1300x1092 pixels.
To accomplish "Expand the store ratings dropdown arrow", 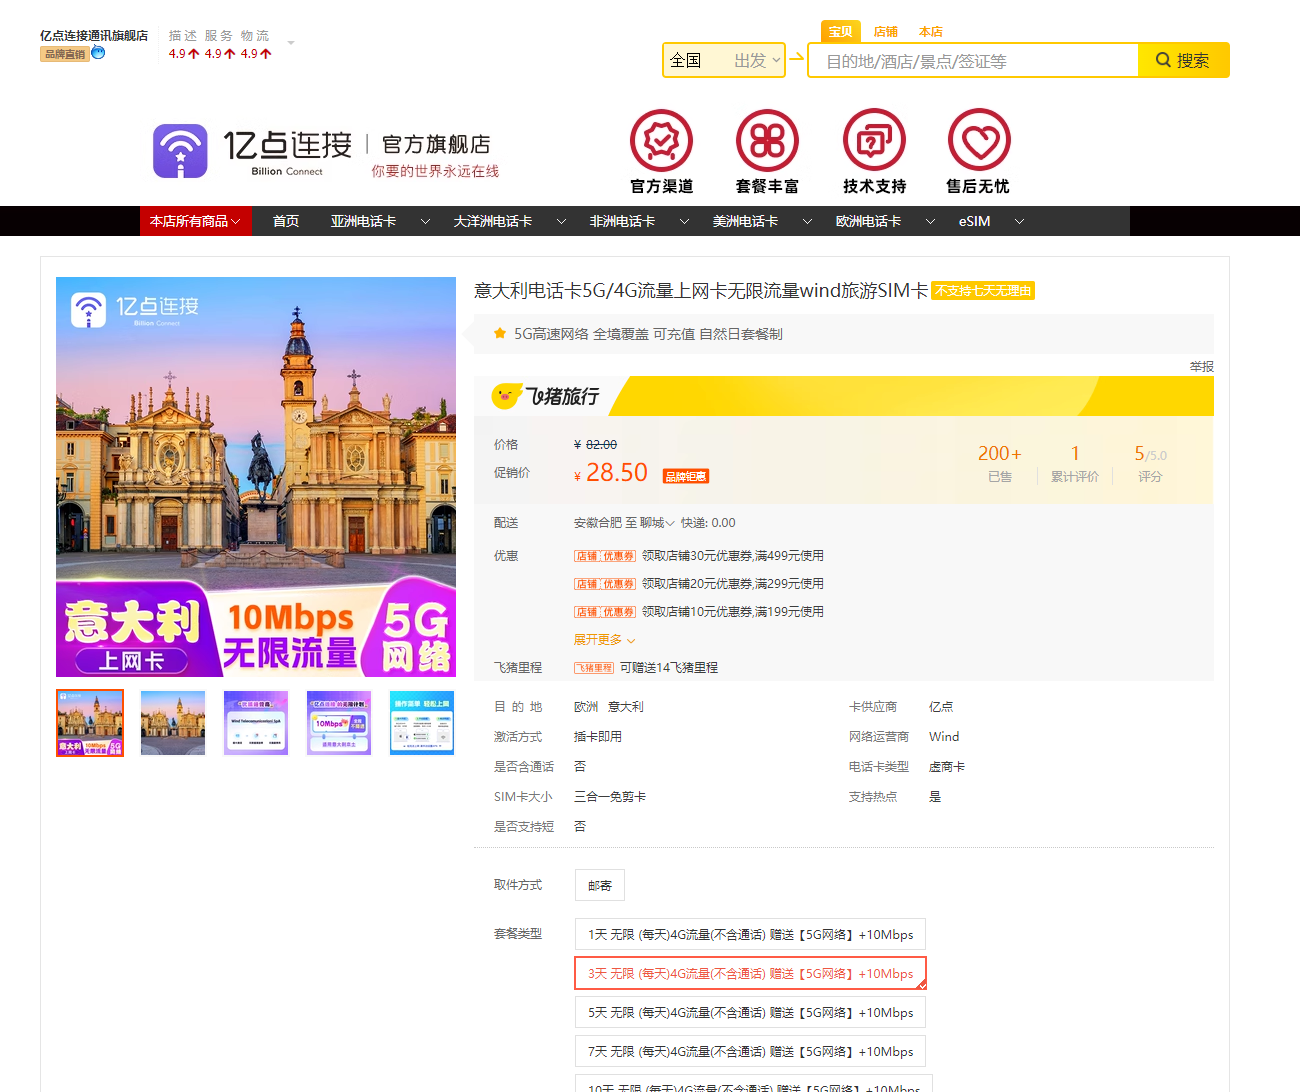I will (291, 43).
